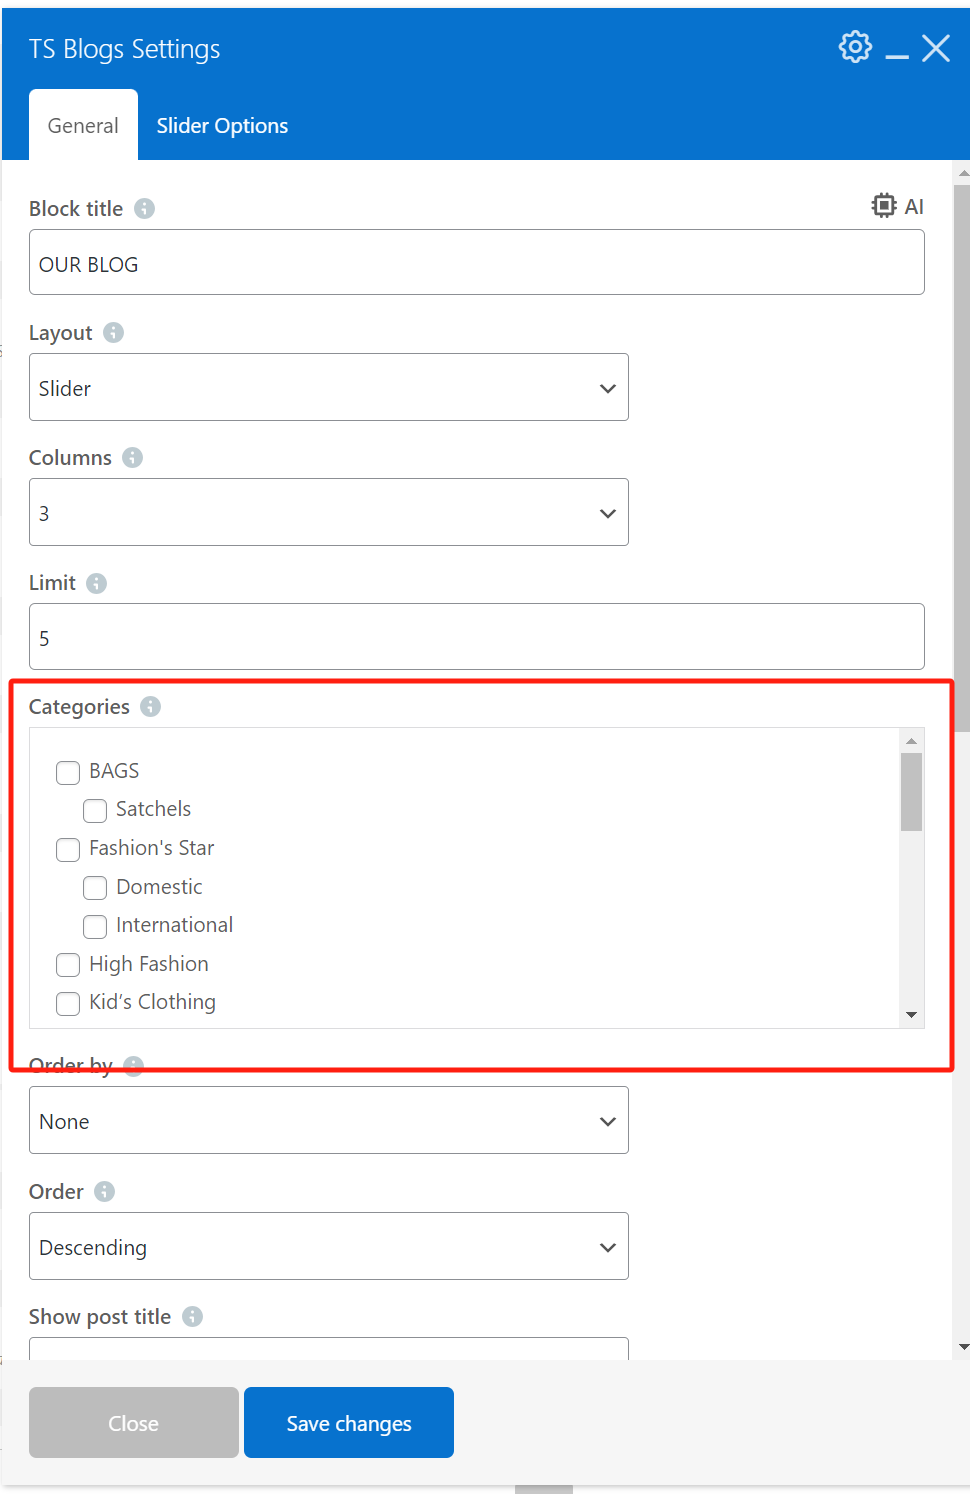Screen dimensions: 970x1494
Task: Switch to the Slider Options tab
Action: coord(222,126)
